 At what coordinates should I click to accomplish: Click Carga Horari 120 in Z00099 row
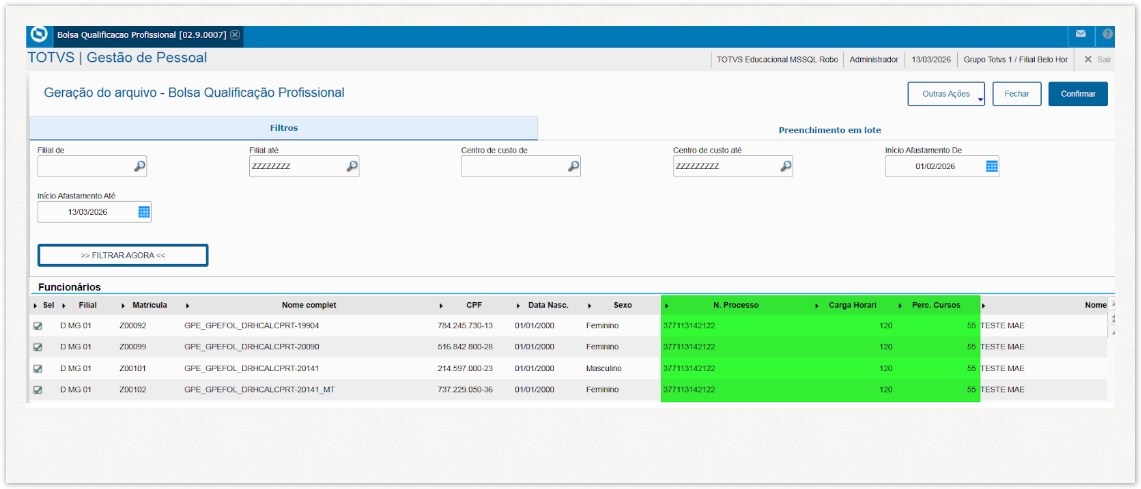coord(886,347)
